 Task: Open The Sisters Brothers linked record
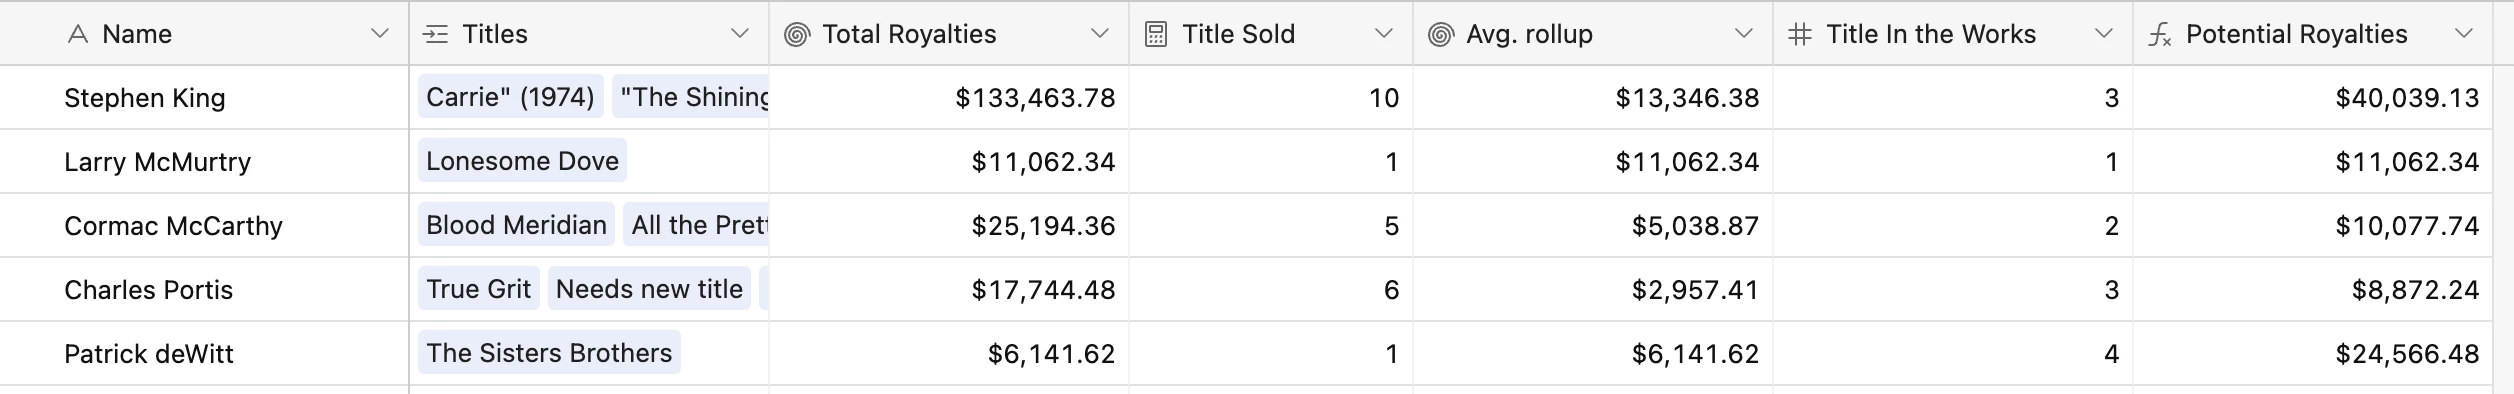pyautogui.click(x=549, y=353)
